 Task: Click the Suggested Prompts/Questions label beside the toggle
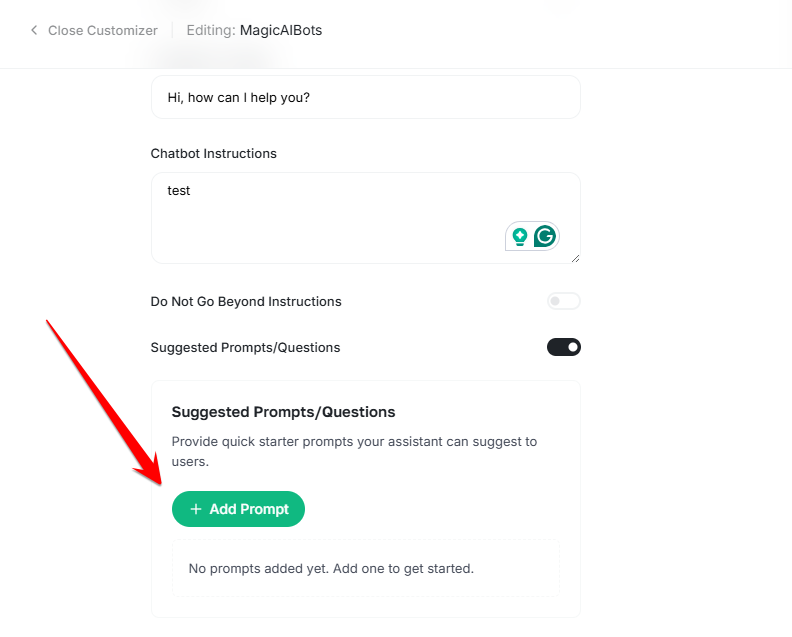(x=245, y=347)
